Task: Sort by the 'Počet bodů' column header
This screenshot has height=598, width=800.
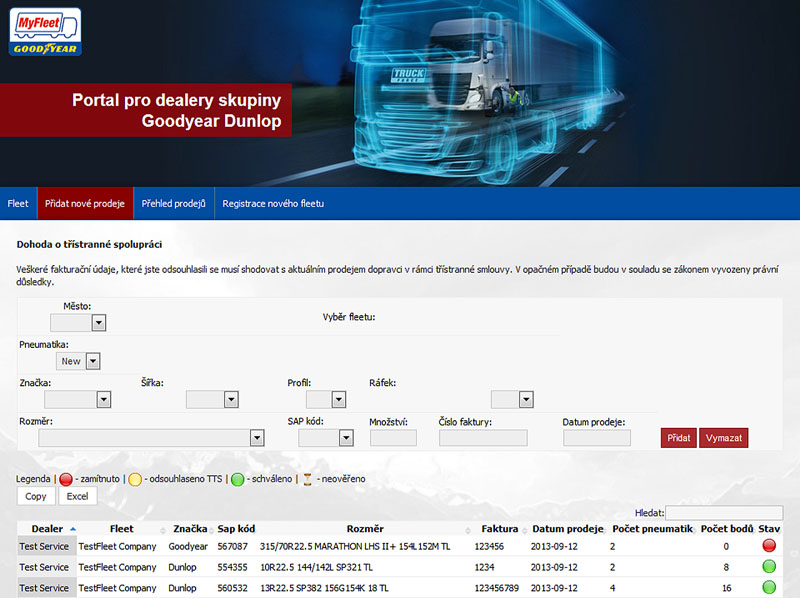Action: coord(727,529)
